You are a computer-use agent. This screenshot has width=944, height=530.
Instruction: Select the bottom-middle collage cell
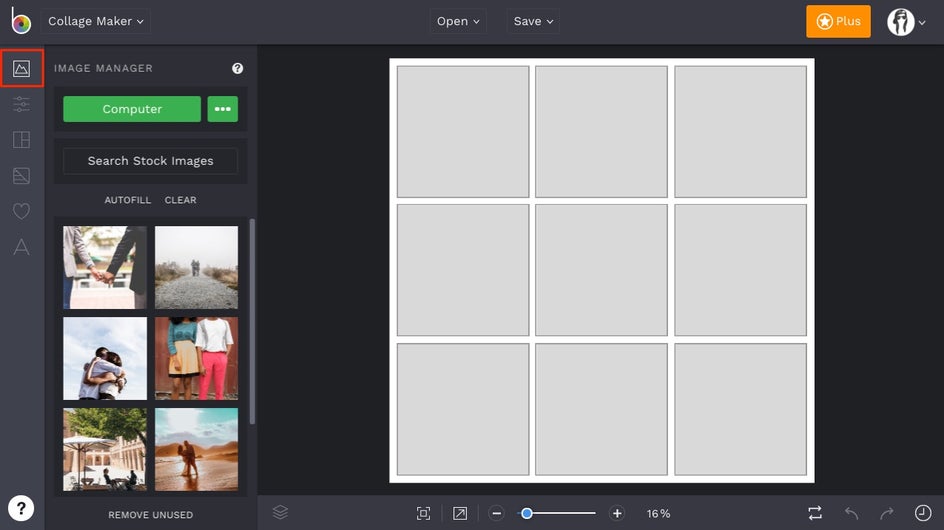pos(601,409)
